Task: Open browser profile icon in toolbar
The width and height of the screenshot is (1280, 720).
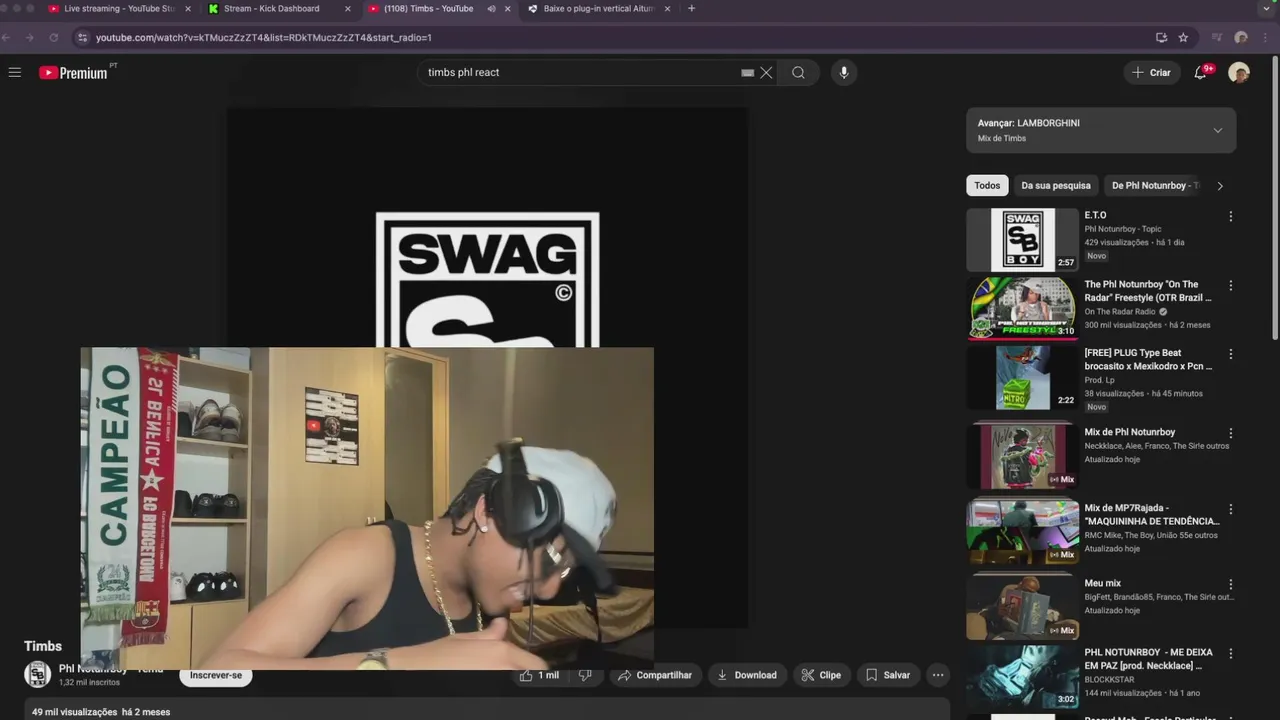Action: click(1241, 37)
